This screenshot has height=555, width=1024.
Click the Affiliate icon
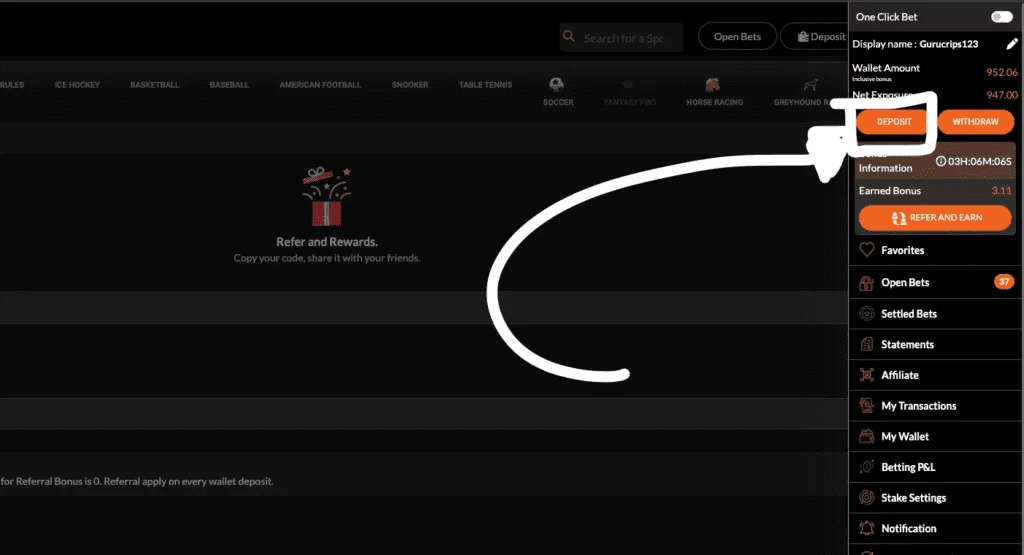[x=867, y=375]
